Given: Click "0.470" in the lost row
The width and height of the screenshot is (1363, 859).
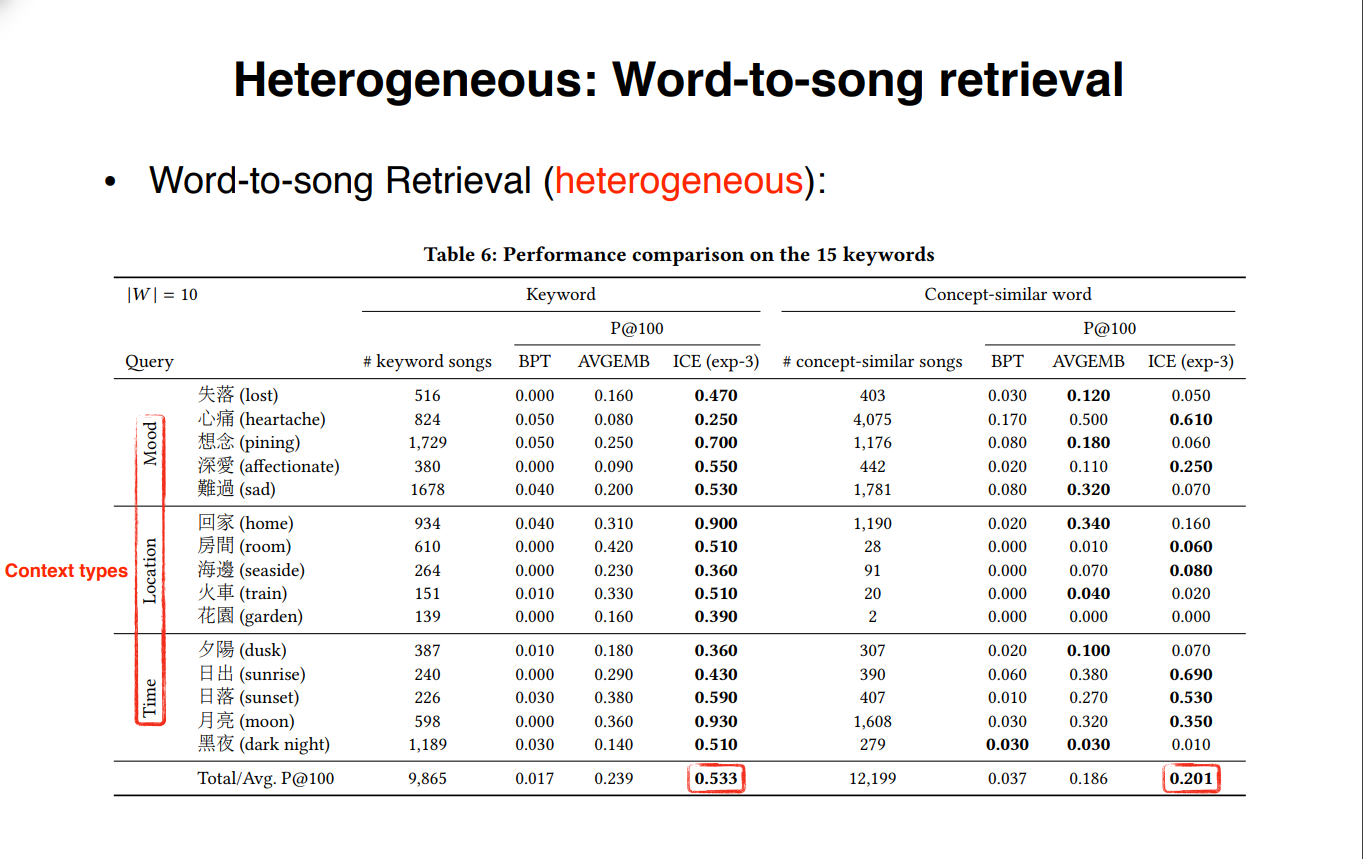Looking at the screenshot, I should [716, 395].
